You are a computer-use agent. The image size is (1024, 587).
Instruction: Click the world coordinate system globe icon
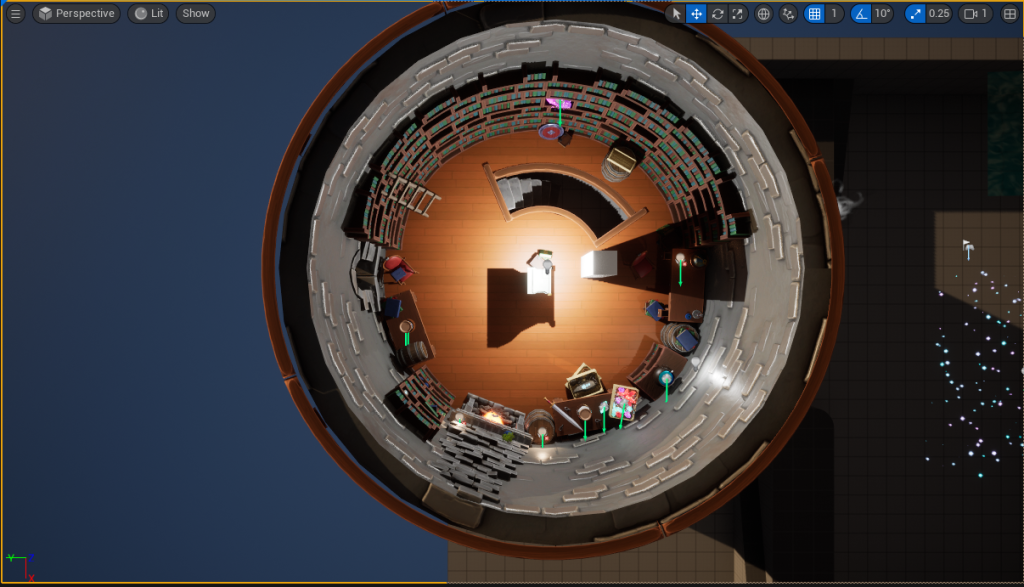click(764, 14)
